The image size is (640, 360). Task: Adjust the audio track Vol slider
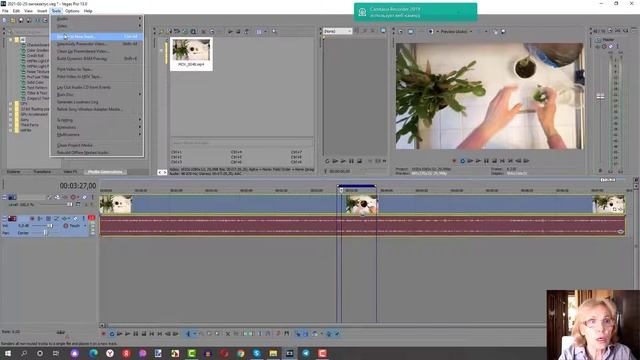(50, 225)
